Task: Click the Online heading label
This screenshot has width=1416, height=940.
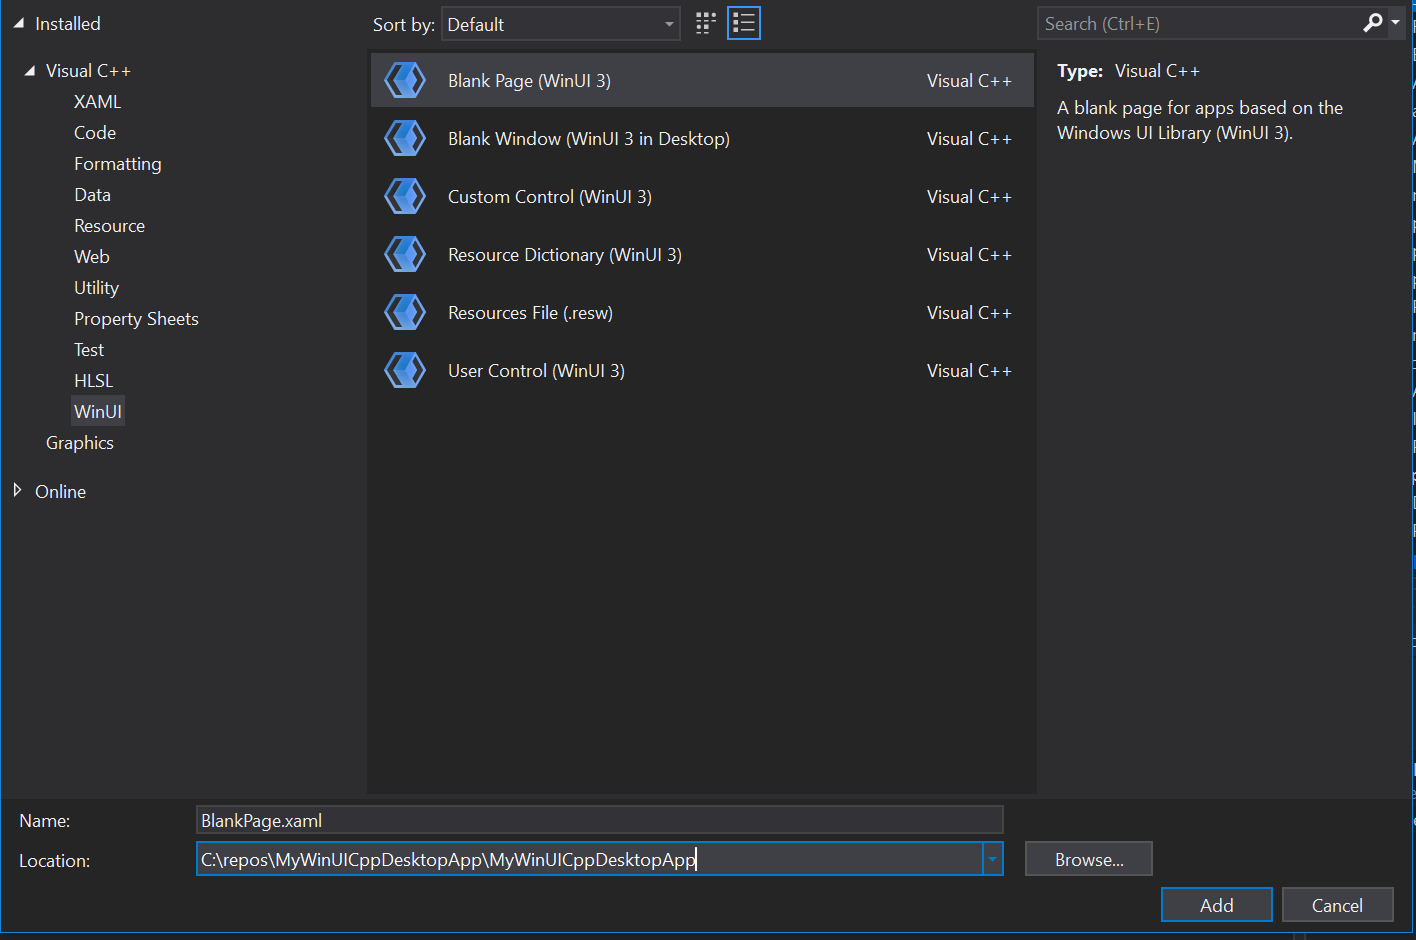Action: click(x=60, y=492)
